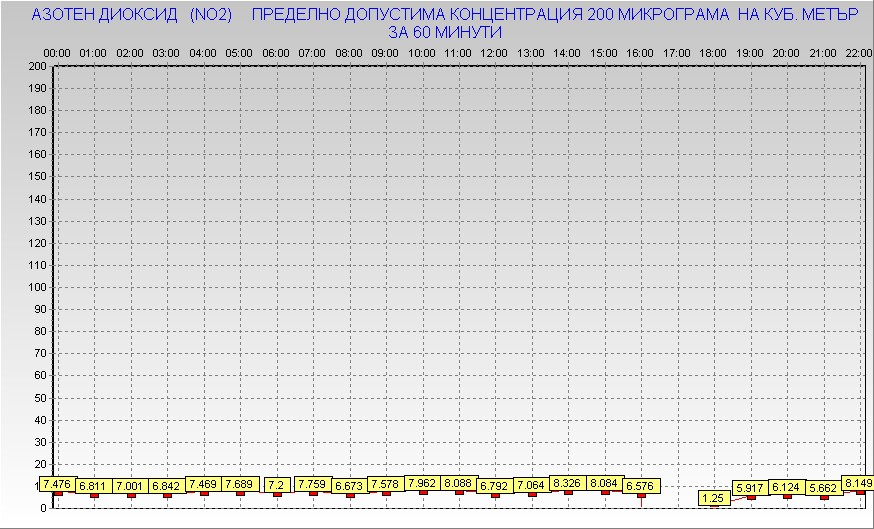Screen dimensions: 874x529
Task: Click the red data marker under 6.576
Action: [642, 496]
